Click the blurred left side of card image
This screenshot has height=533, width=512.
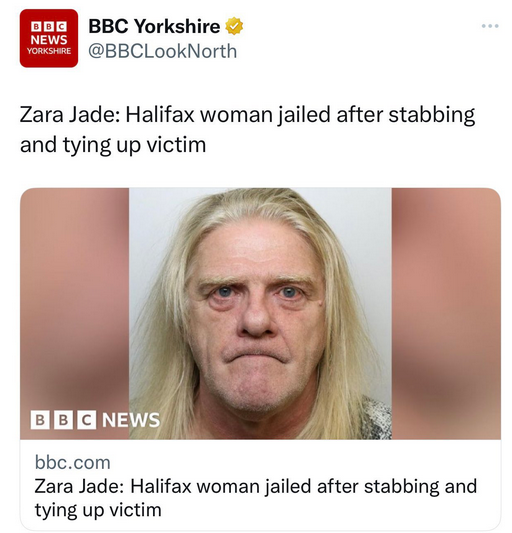point(74,299)
